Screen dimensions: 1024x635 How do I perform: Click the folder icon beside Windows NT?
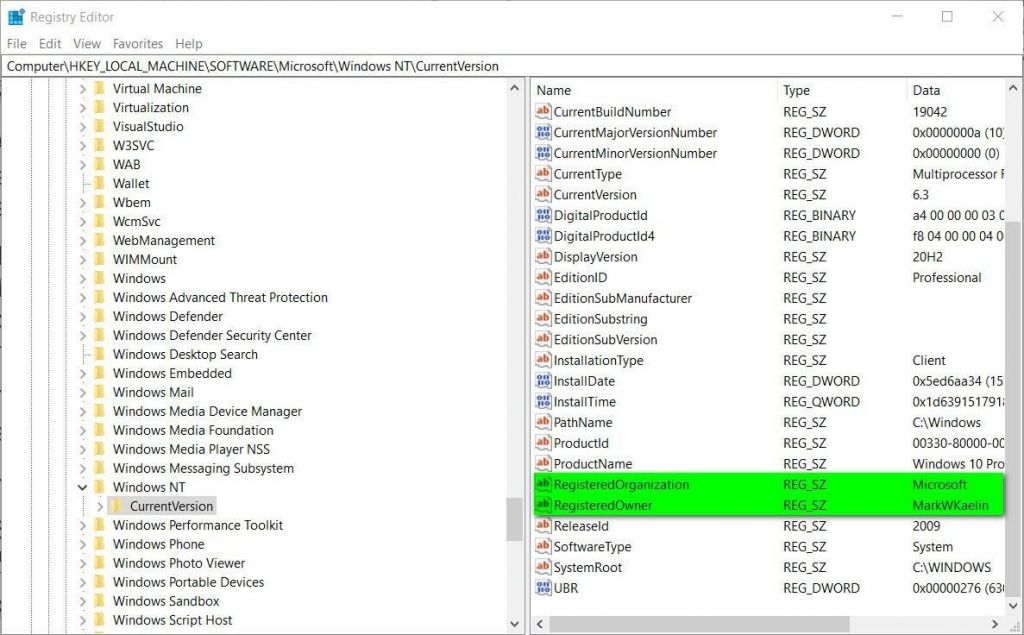pyautogui.click(x=100, y=487)
